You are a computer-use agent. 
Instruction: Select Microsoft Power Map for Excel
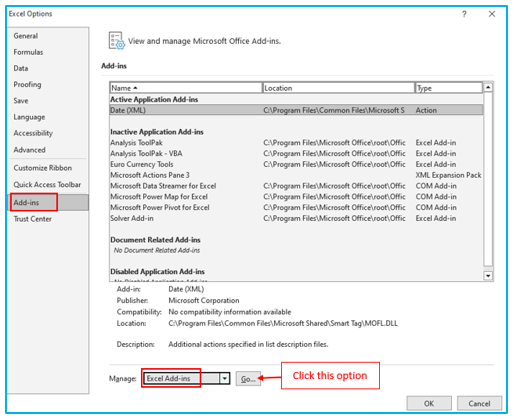[x=296, y=197]
